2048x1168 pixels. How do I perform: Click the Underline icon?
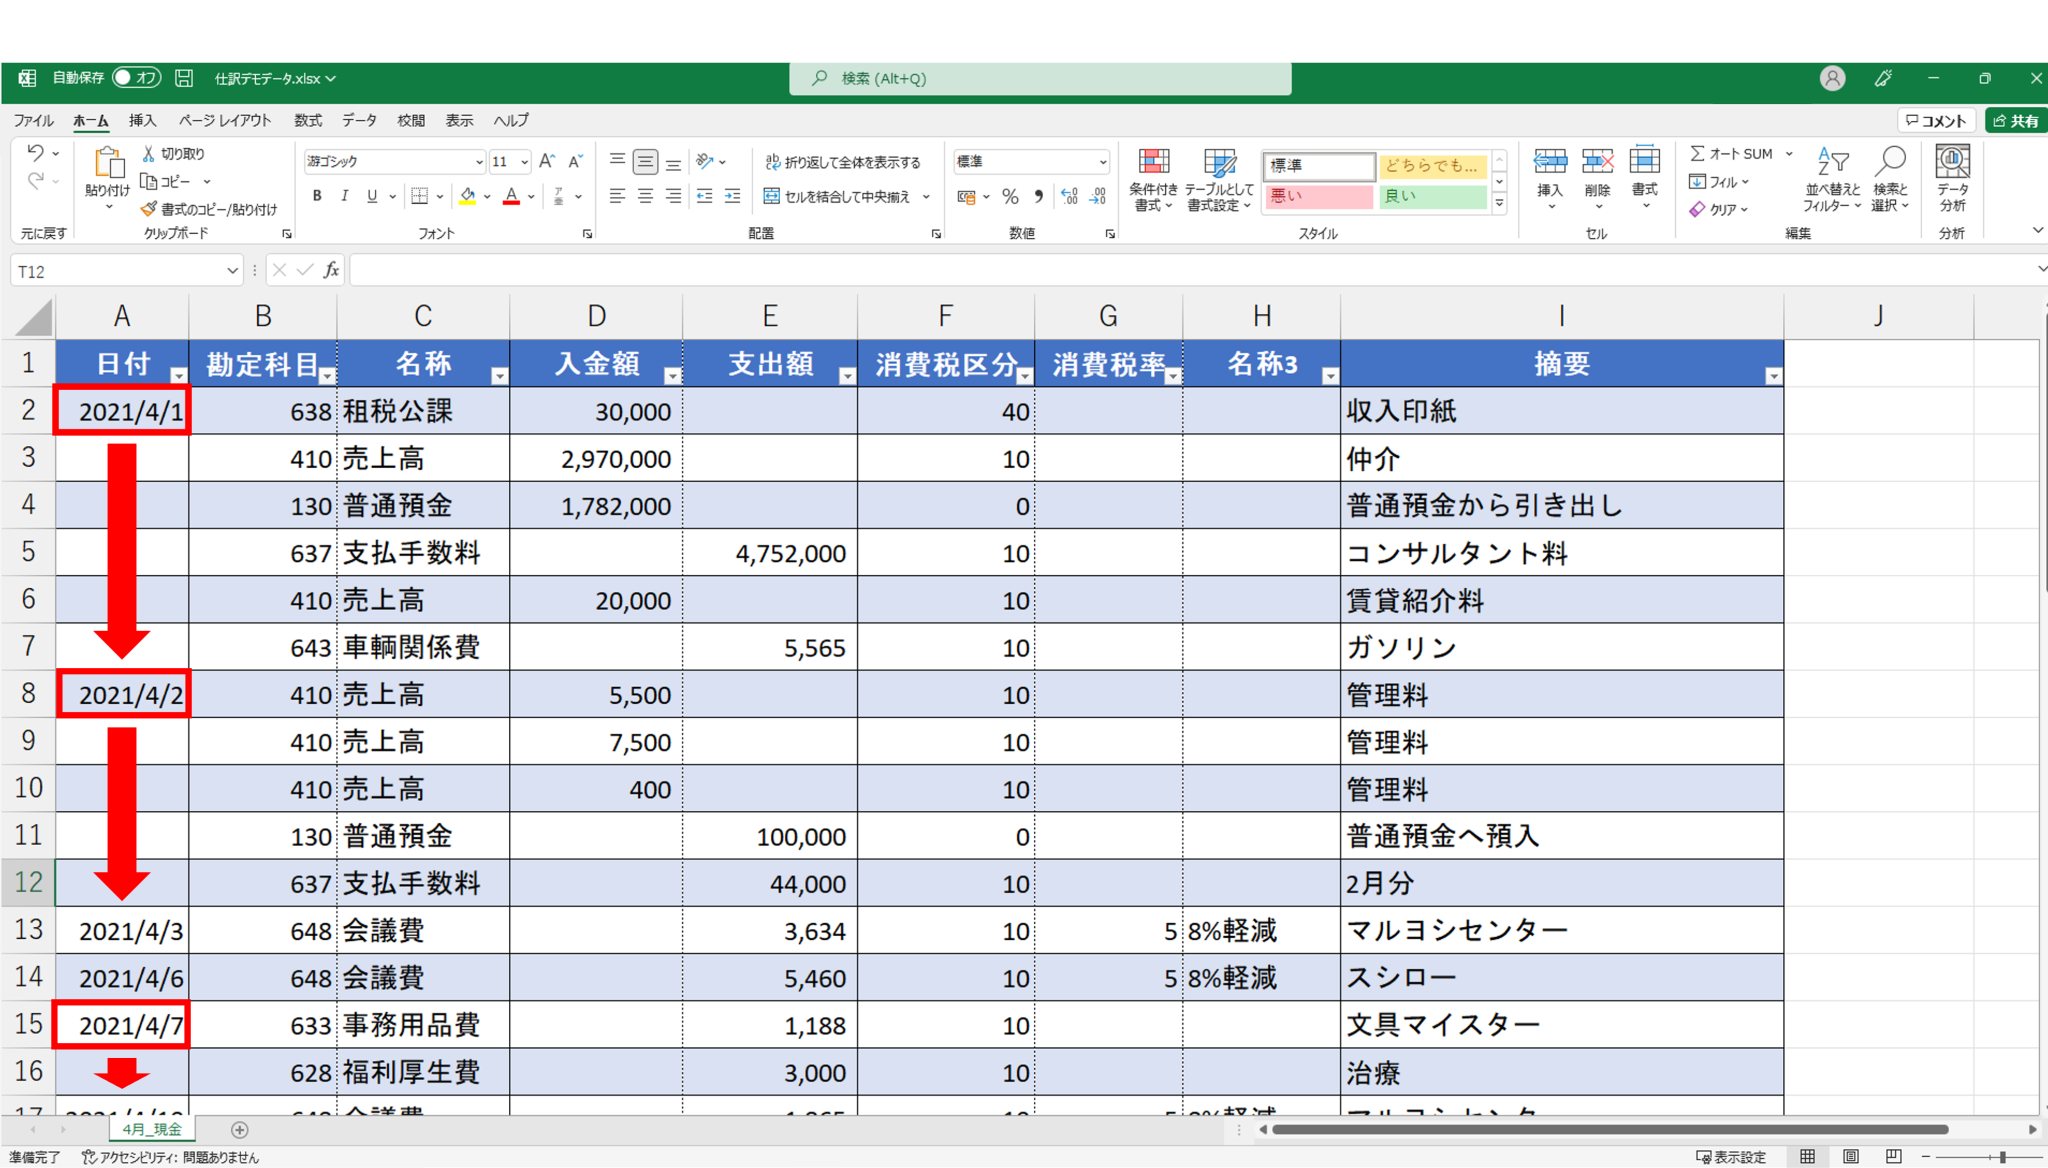click(371, 196)
